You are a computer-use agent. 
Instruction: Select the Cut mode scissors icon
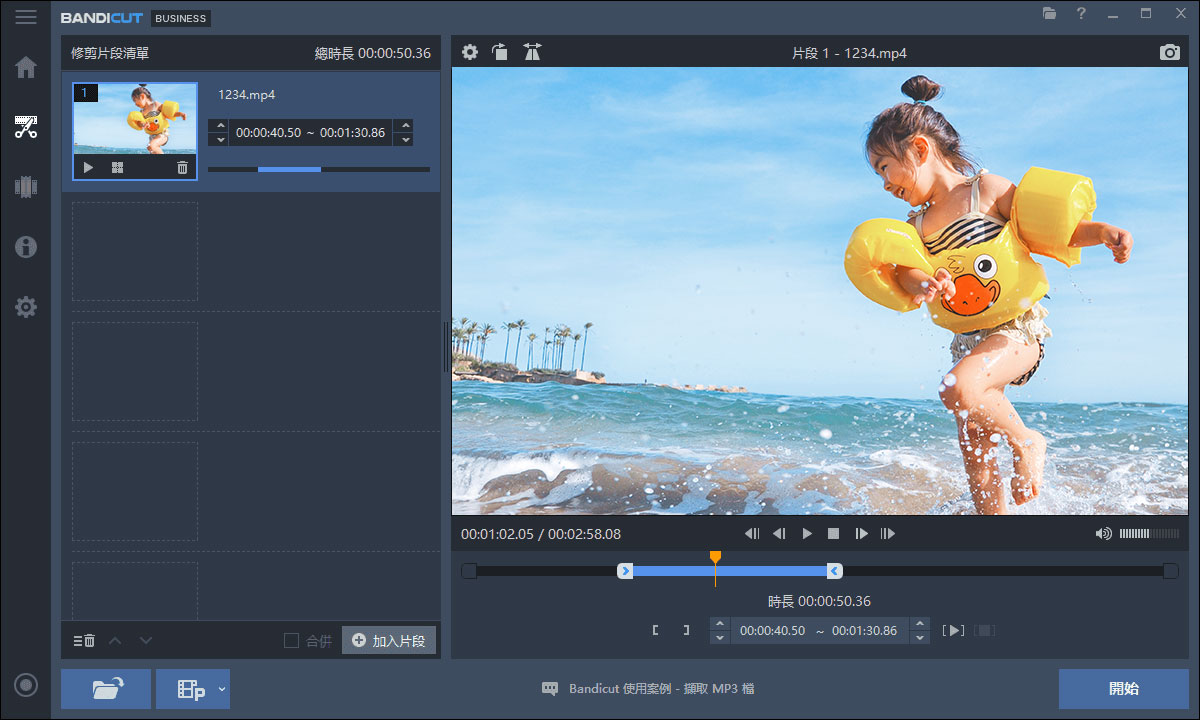[26, 127]
